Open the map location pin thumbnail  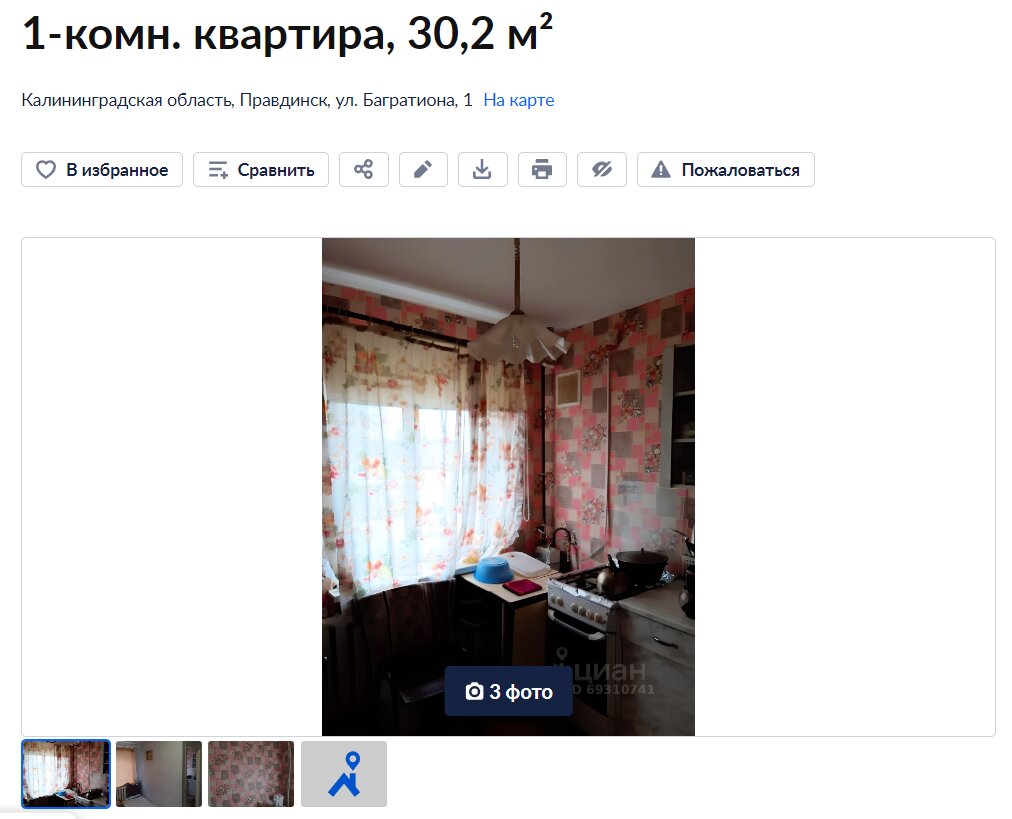click(x=344, y=774)
